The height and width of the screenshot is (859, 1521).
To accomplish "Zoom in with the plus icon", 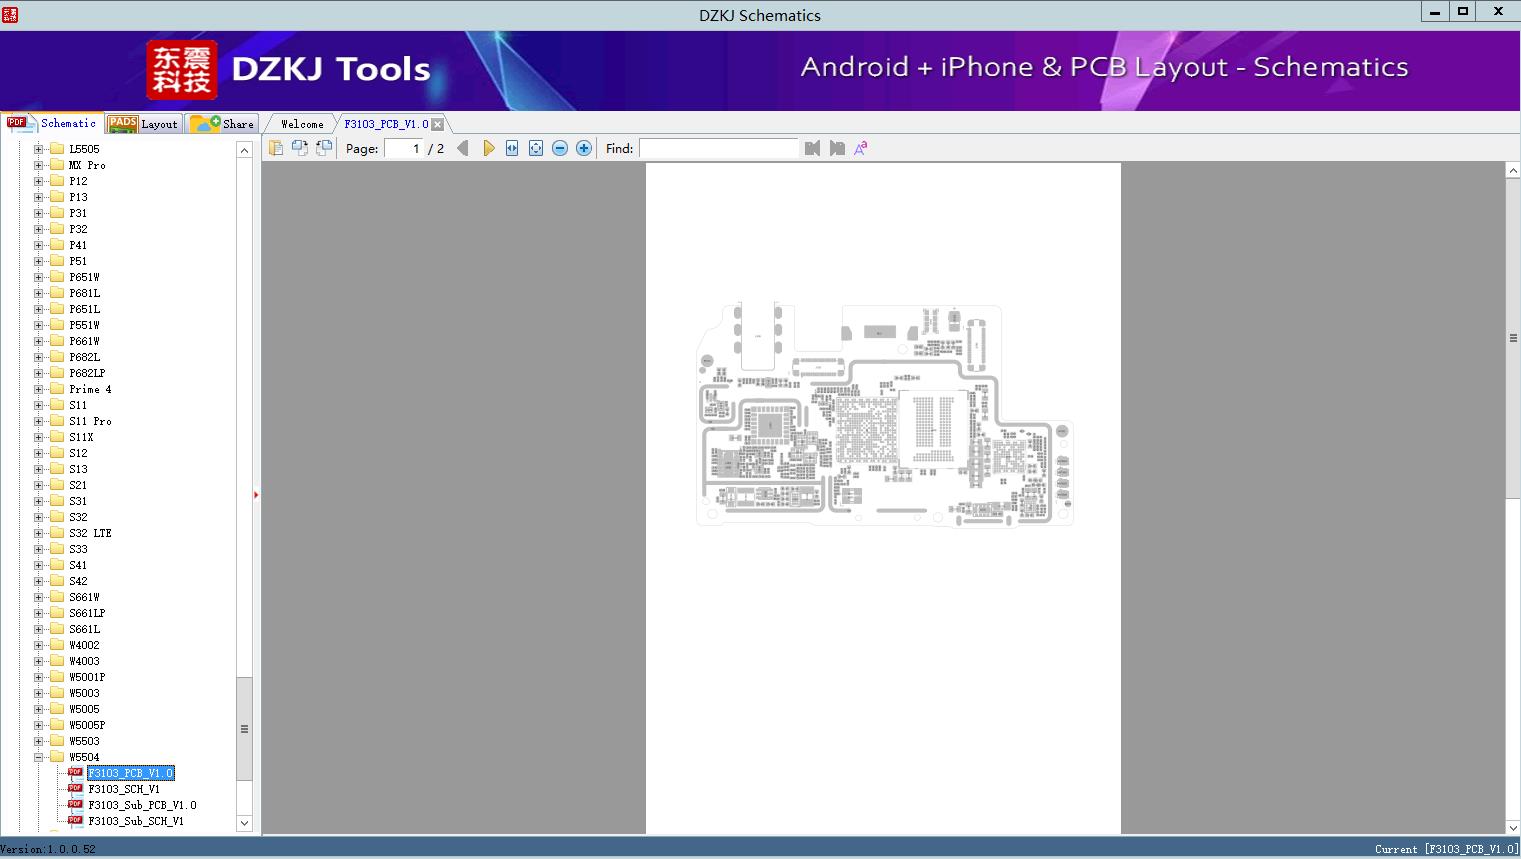I will (x=584, y=148).
